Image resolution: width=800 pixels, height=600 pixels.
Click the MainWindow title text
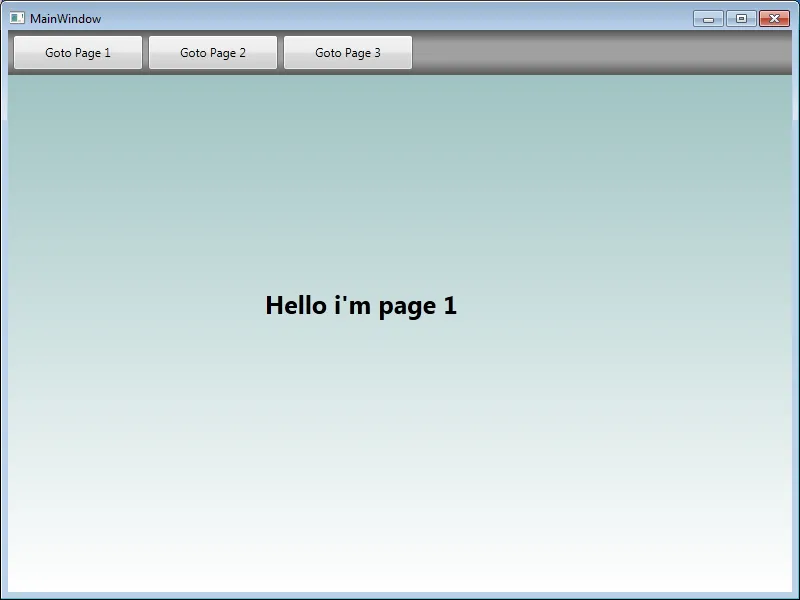(66, 19)
